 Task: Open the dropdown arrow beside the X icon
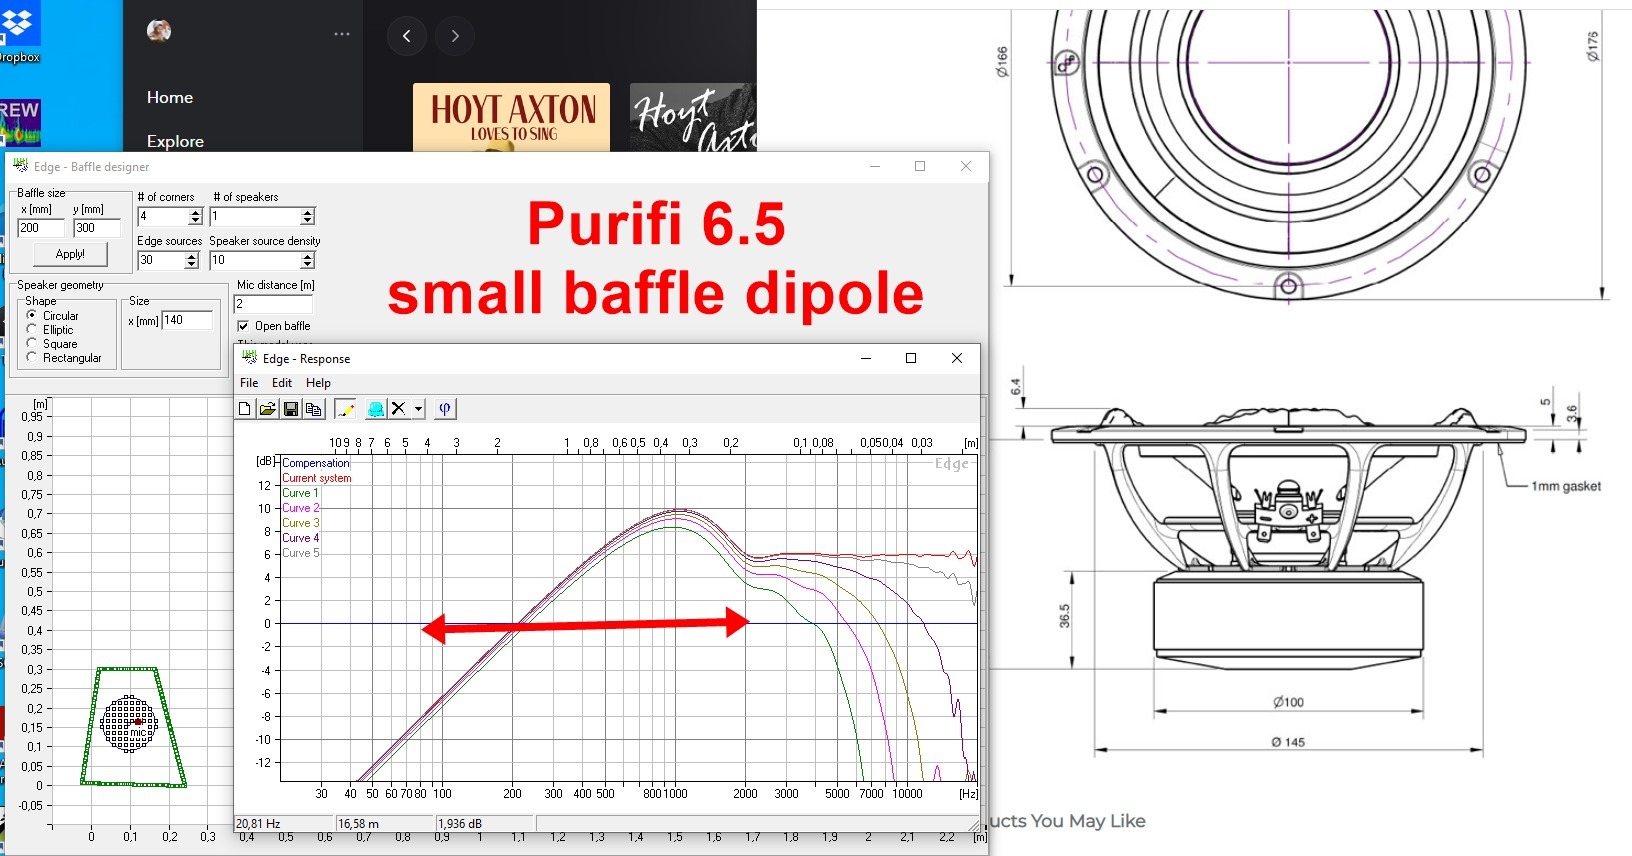pyautogui.click(x=418, y=408)
